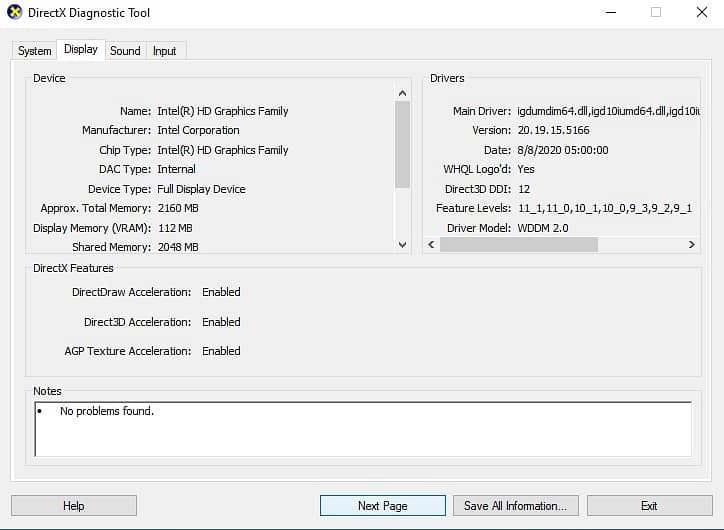Click Save All Information button

[x=515, y=506]
